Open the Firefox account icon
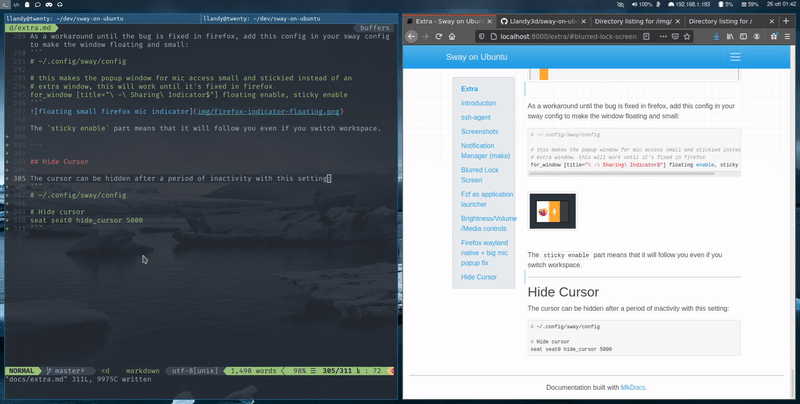This screenshot has height=404, width=800. click(x=757, y=37)
